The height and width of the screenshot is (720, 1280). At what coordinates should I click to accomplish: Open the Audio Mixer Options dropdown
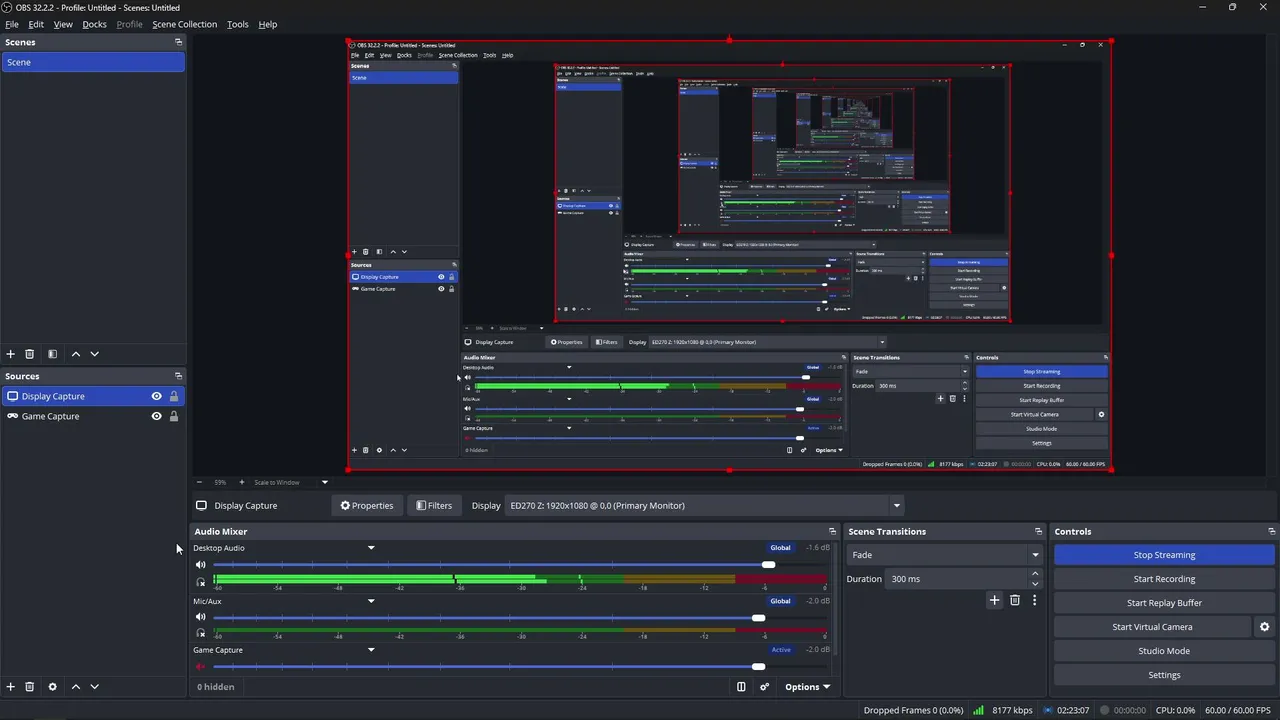coord(807,687)
